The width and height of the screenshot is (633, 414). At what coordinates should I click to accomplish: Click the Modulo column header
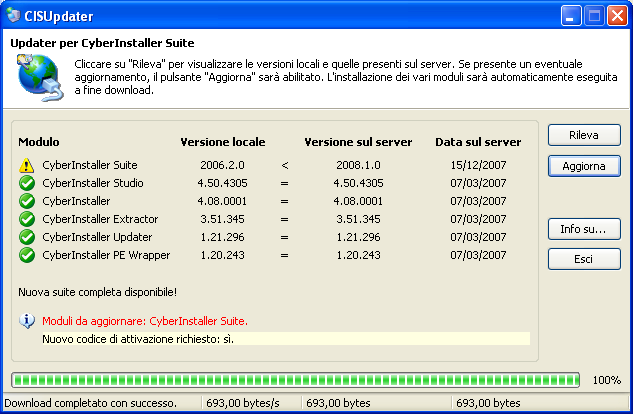point(39,142)
